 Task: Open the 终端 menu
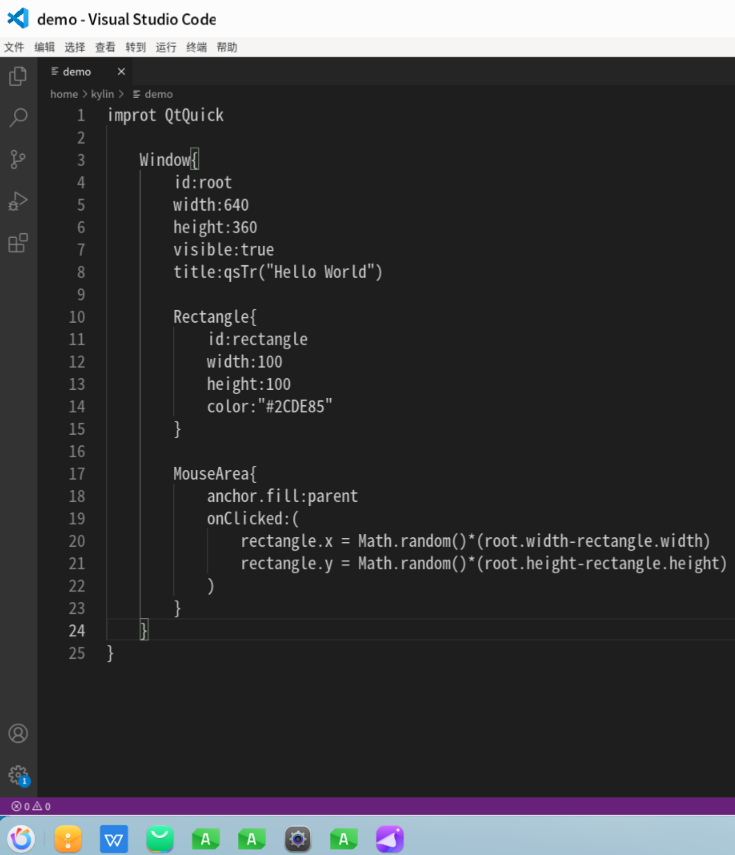pos(196,47)
